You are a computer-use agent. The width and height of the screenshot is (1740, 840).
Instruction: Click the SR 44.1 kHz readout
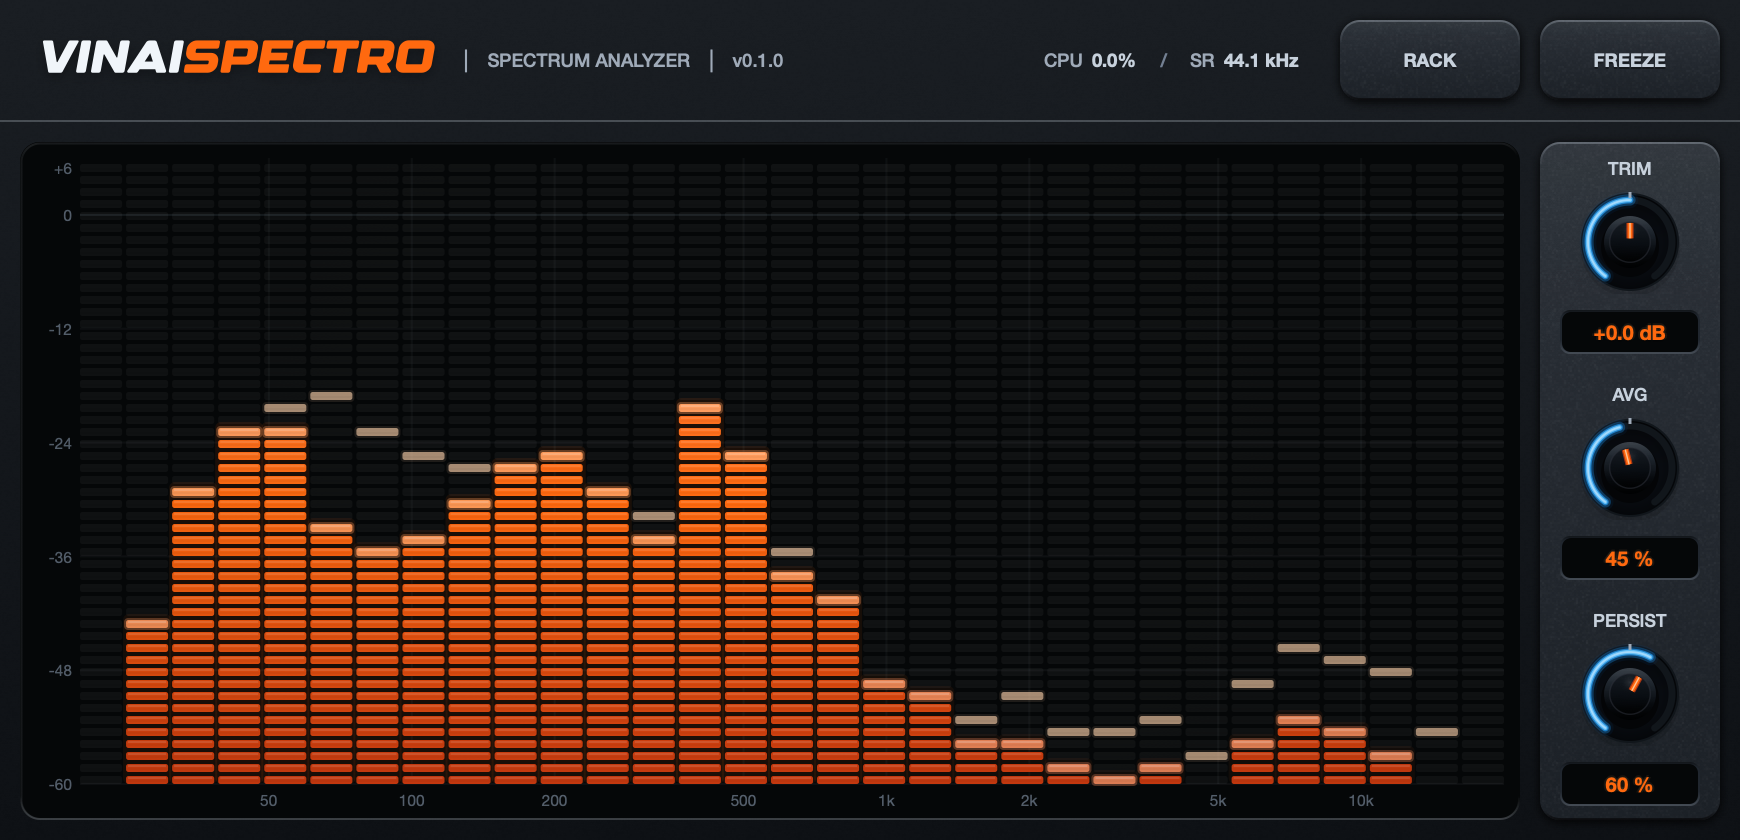[x=1244, y=61]
